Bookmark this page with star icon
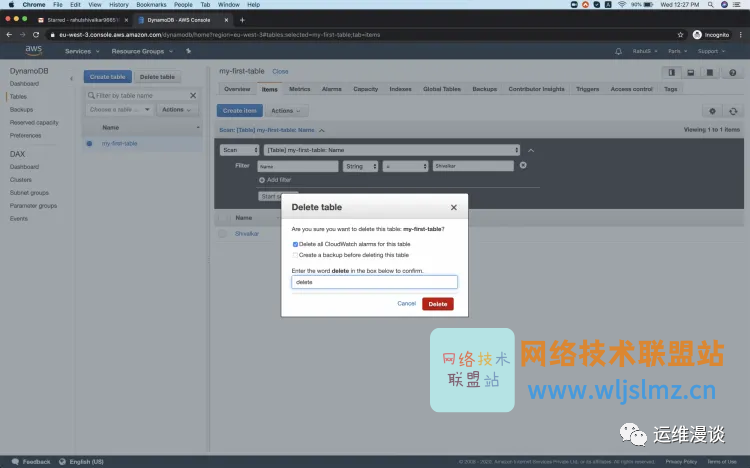The height and width of the screenshot is (468, 750). (680, 34)
